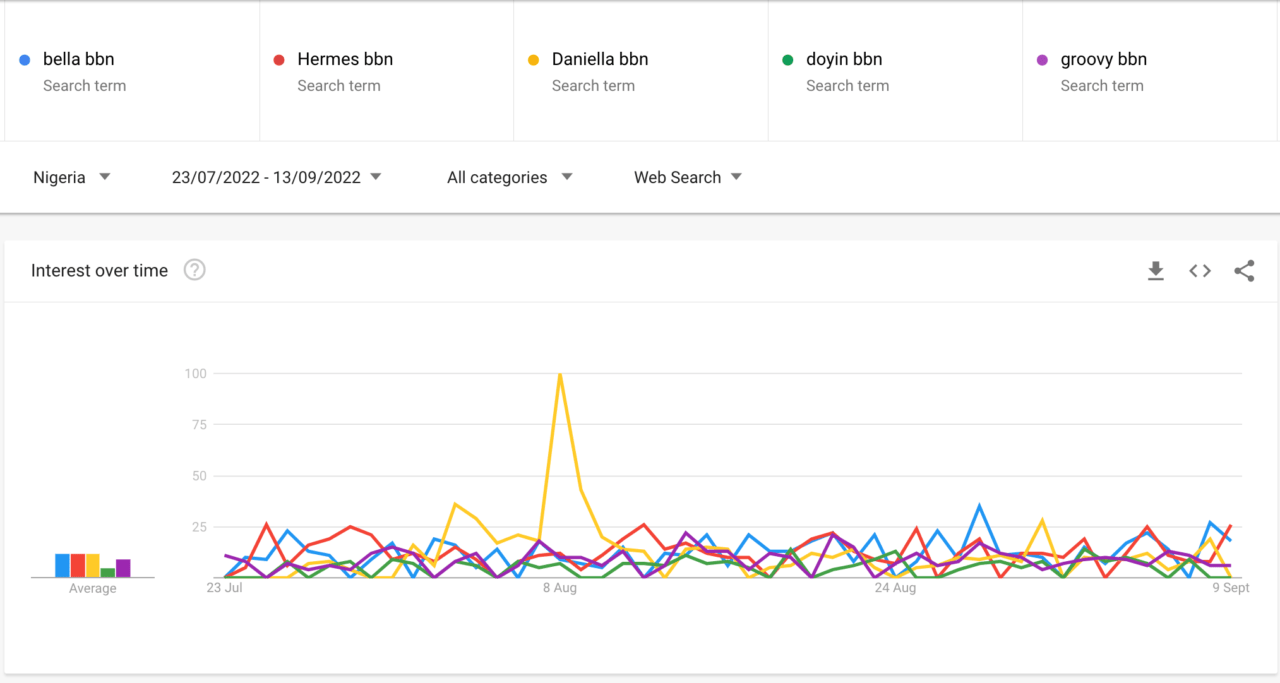The height and width of the screenshot is (683, 1280).
Task: Share the Interest over time chart
Action: point(1244,271)
